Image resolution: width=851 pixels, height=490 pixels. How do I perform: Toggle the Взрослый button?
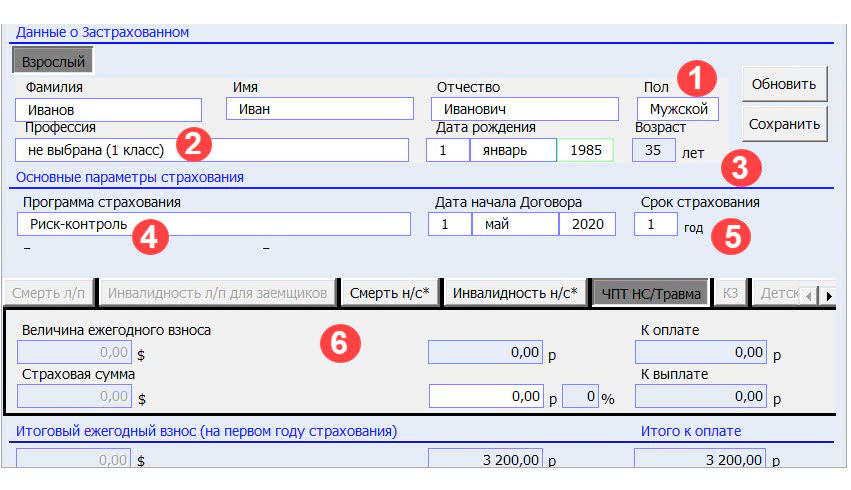click(x=53, y=61)
